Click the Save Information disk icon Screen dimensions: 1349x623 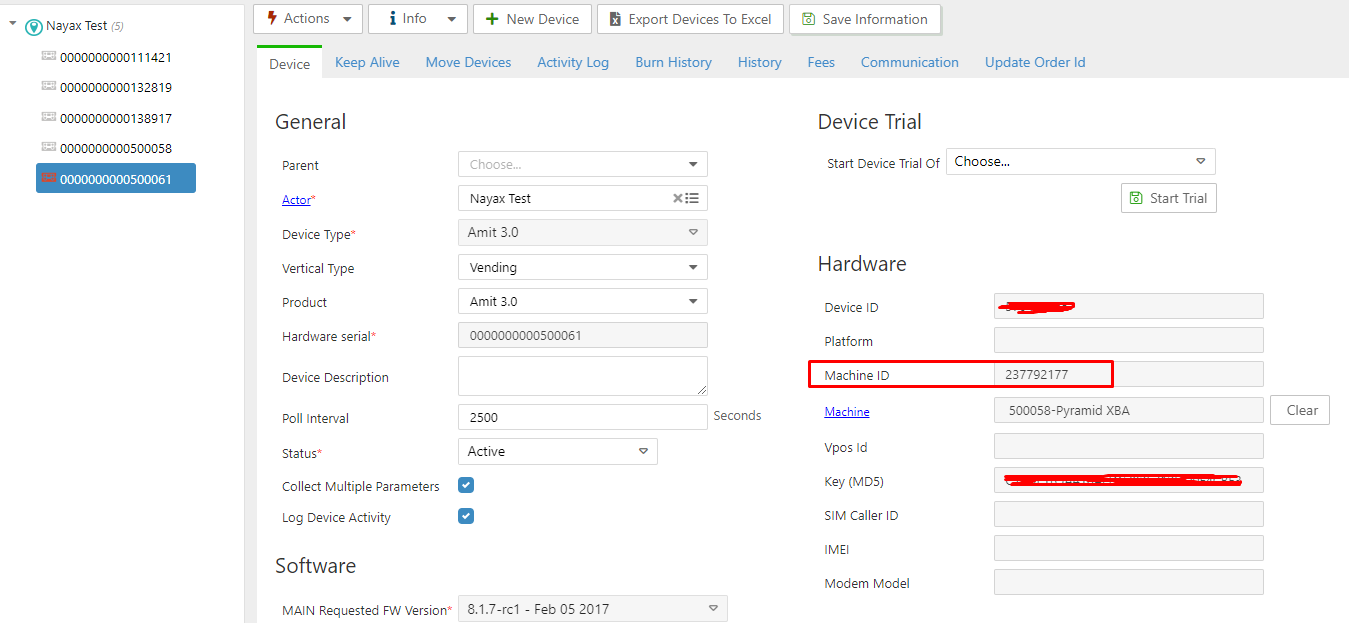pyautogui.click(x=808, y=19)
